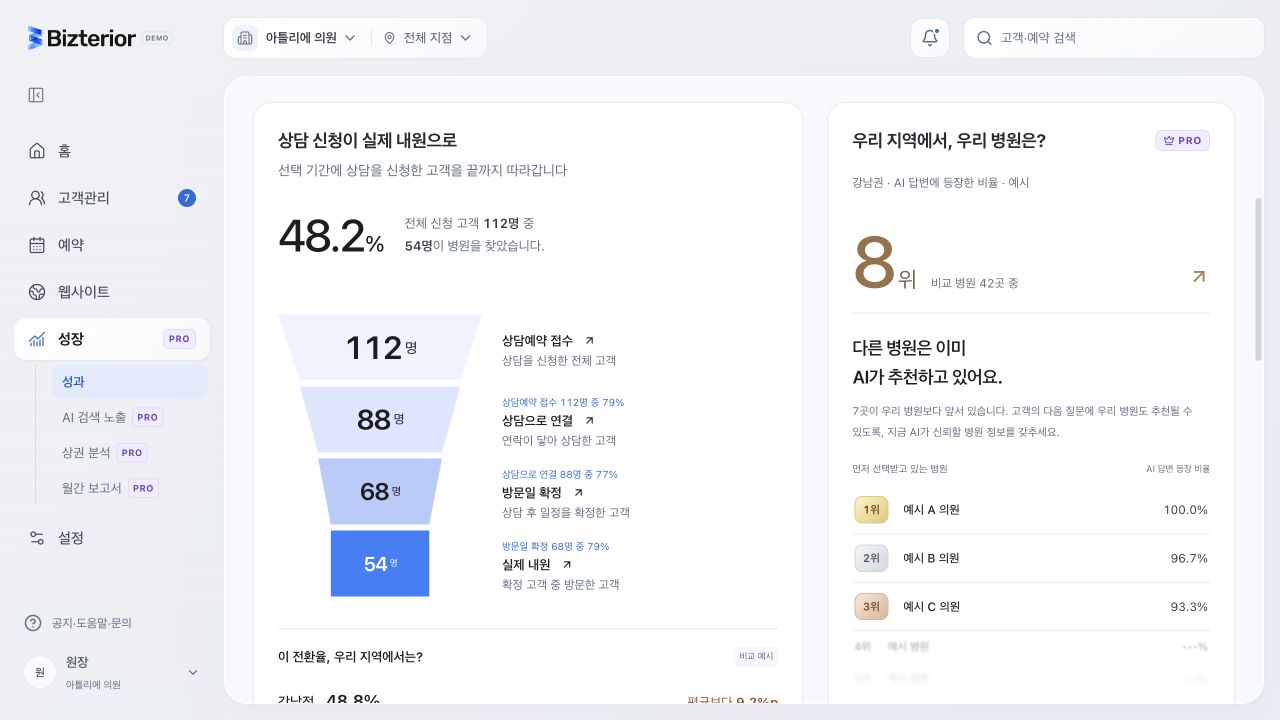The height and width of the screenshot is (720, 1280).
Task: Open the 웹사이트 menu
Action: click(112, 292)
